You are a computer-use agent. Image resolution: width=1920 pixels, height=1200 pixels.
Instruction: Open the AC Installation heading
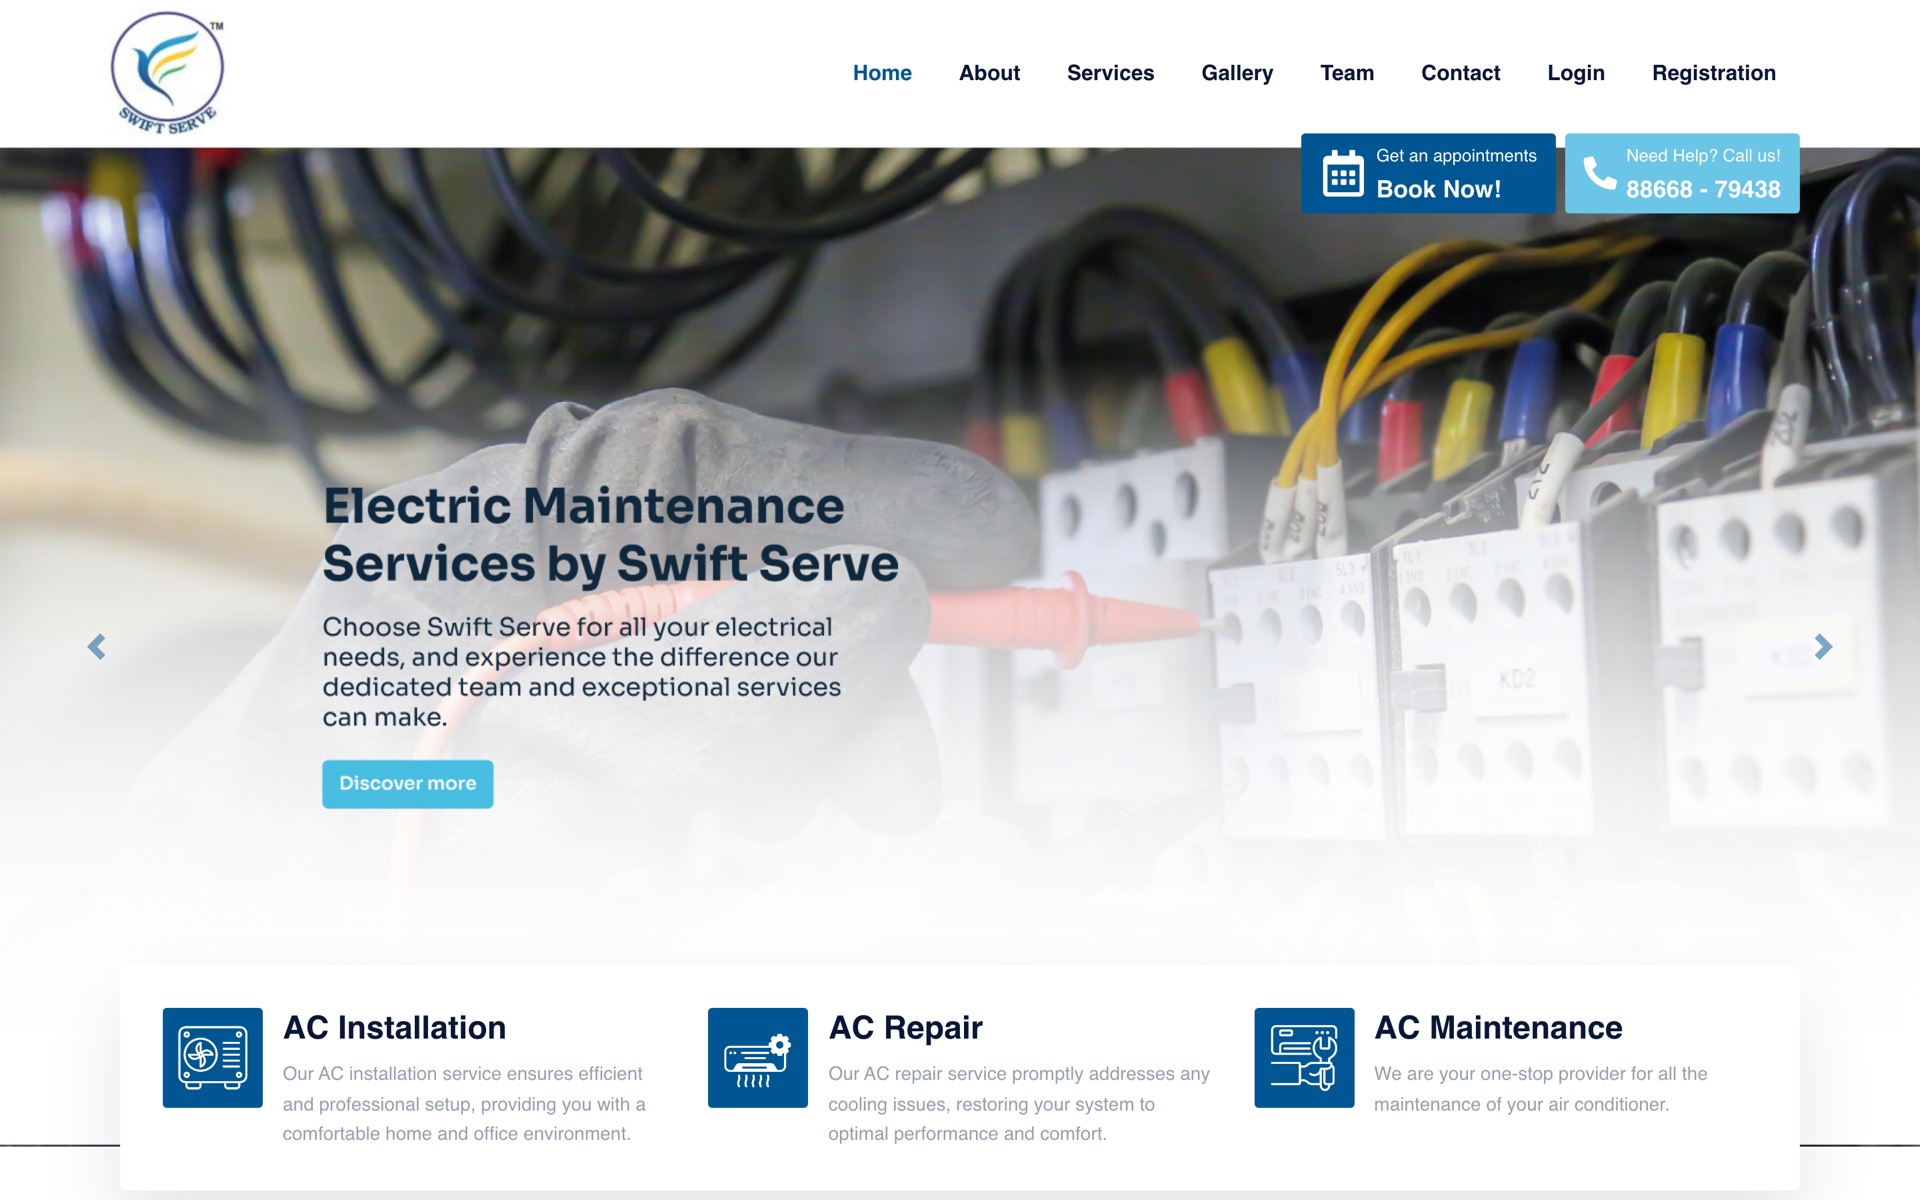tap(394, 1028)
